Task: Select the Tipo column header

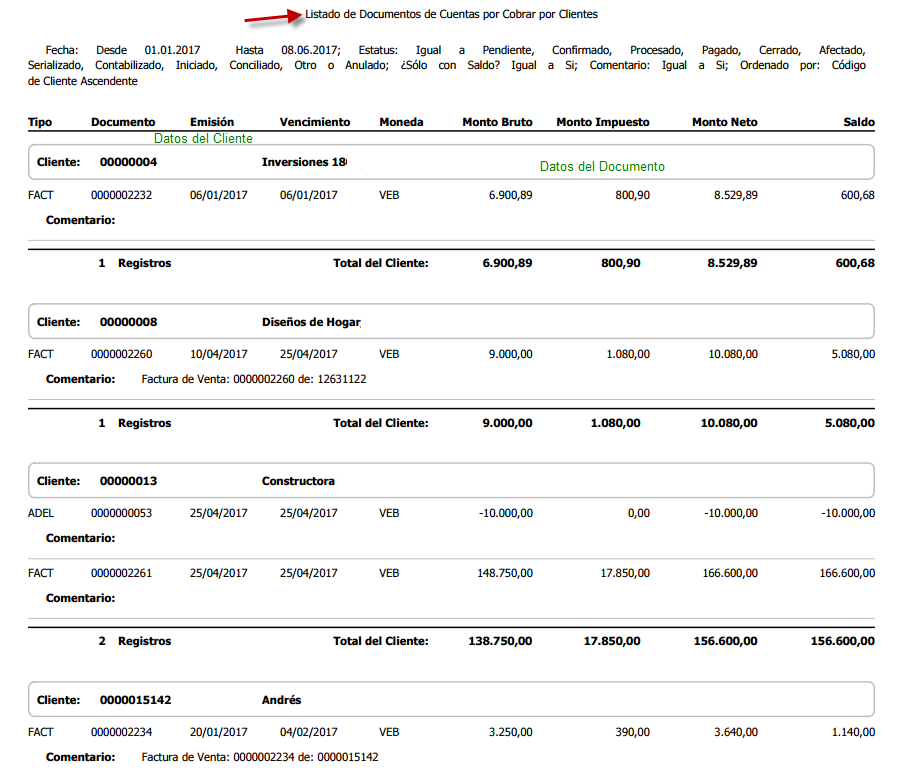Action: coord(40,122)
